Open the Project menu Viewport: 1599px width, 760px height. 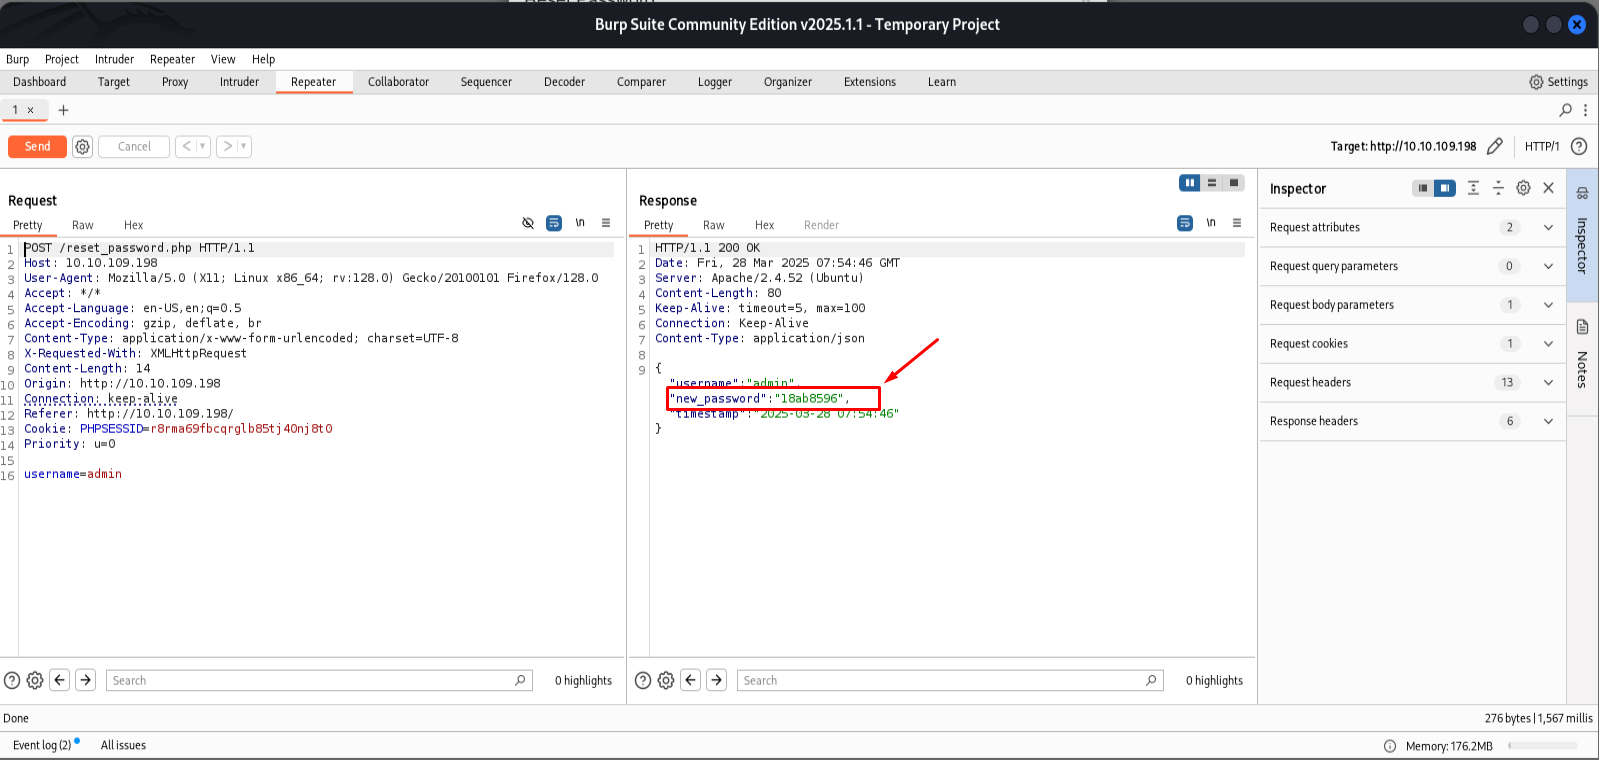(x=62, y=59)
